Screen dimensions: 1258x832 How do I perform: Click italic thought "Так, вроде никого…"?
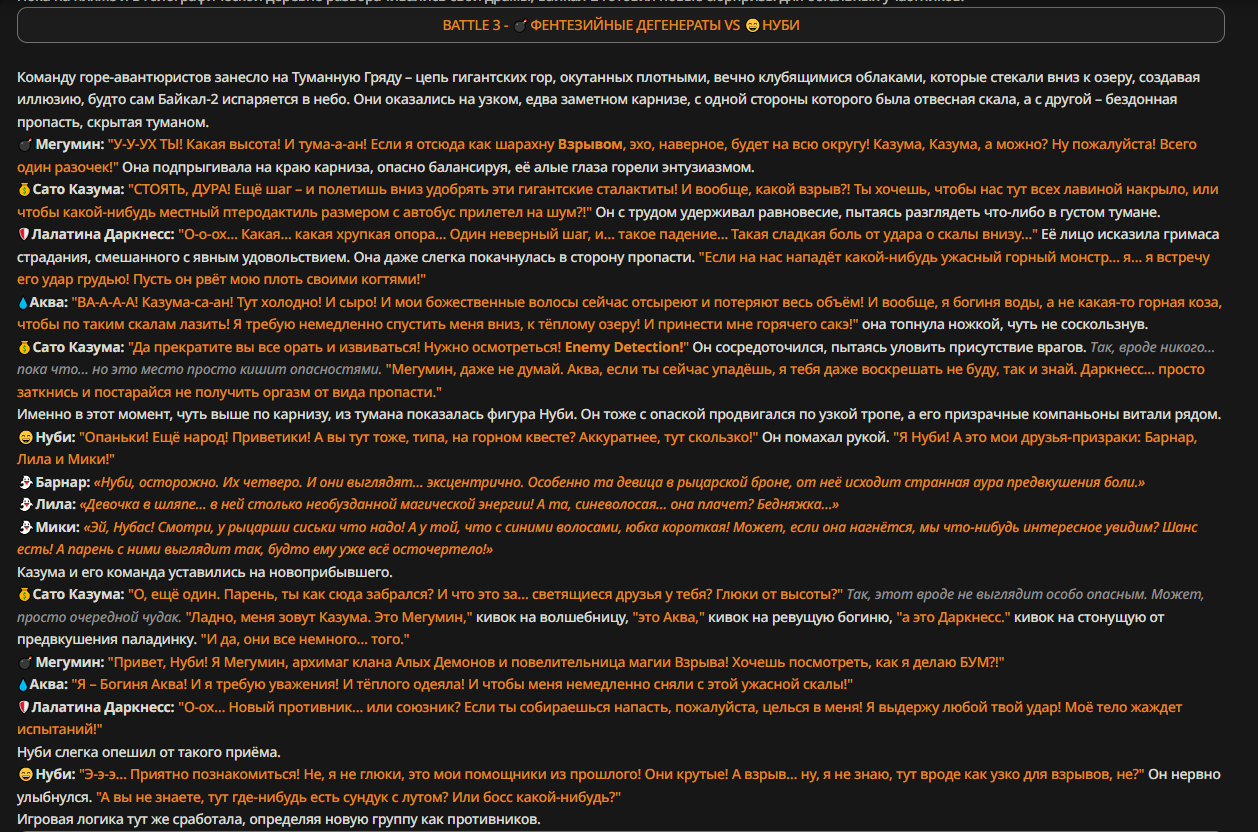click(x=1152, y=347)
